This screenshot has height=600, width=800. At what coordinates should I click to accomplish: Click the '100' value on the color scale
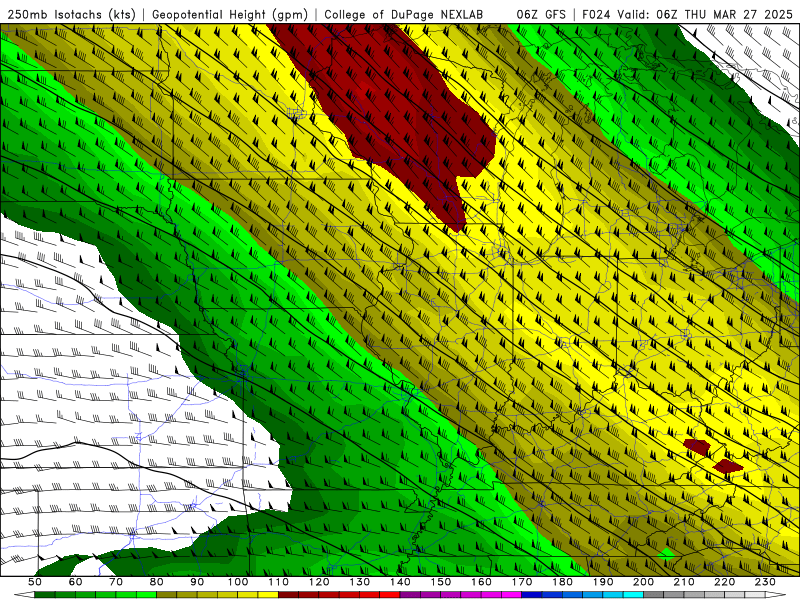(238, 582)
